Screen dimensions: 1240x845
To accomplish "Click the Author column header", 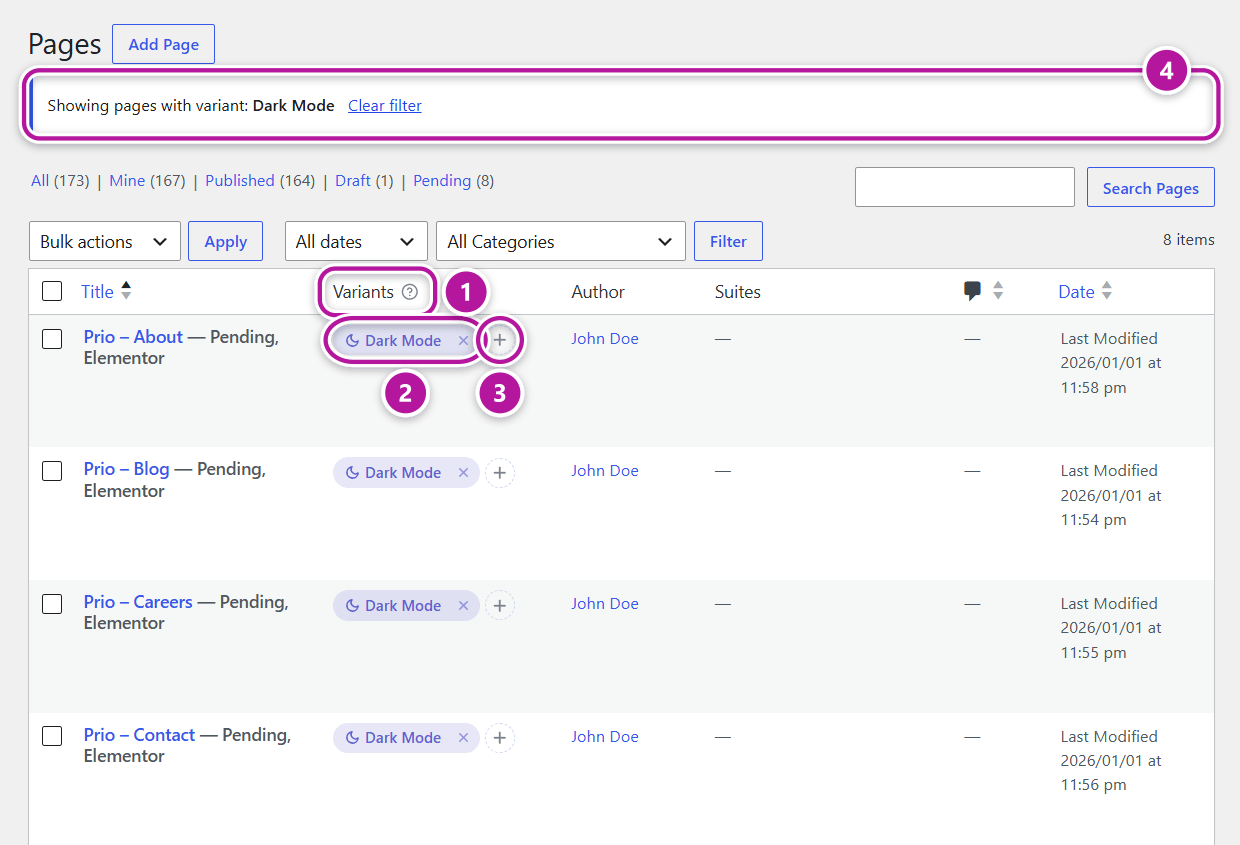I will tap(598, 292).
